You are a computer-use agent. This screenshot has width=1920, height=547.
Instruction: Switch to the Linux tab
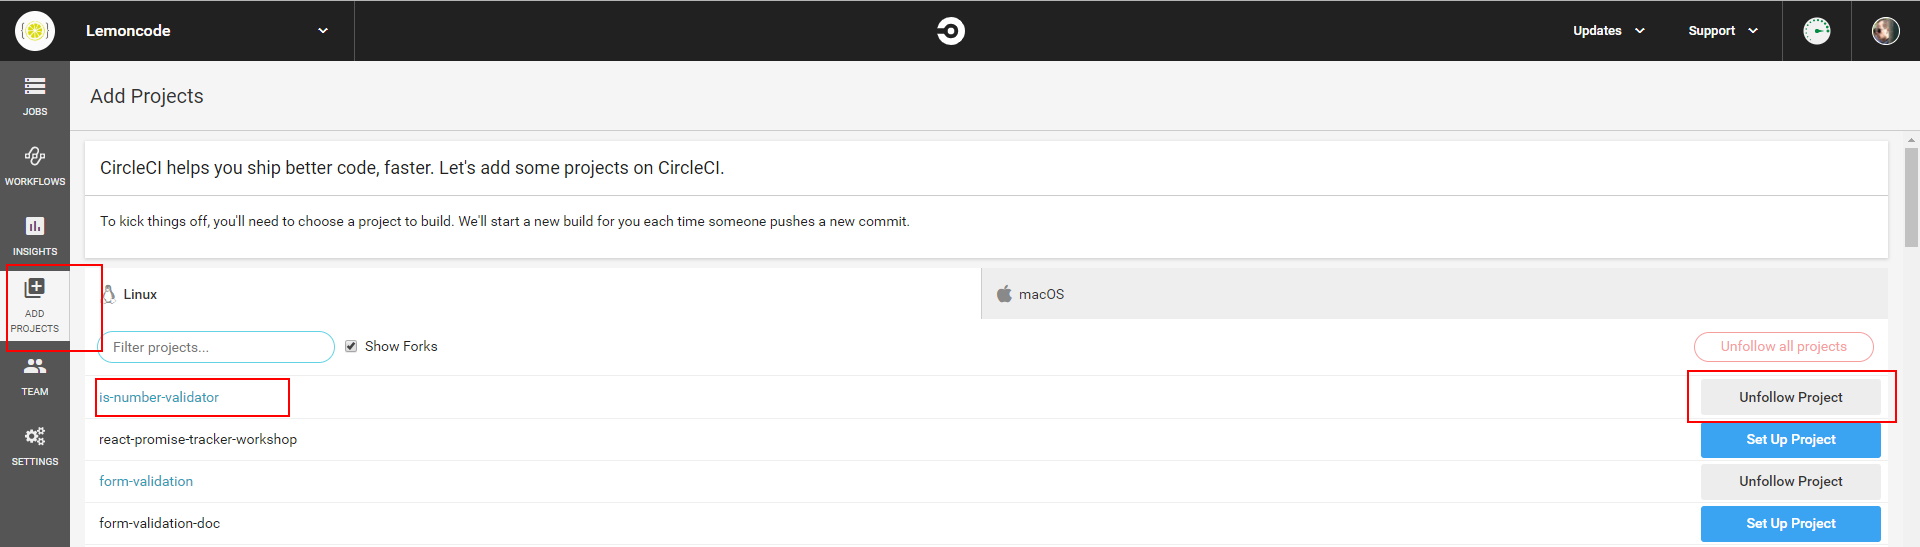pyautogui.click(x=533, y=294)
